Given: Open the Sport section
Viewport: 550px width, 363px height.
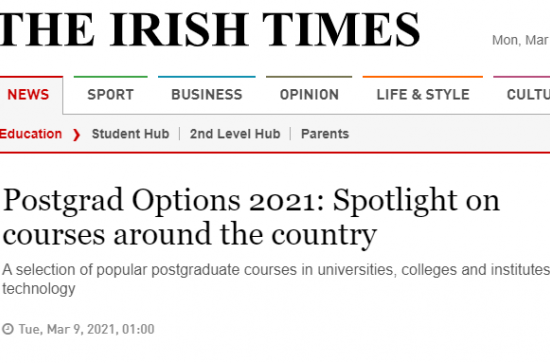Looking at the screenshot, I should coord(110,95).
